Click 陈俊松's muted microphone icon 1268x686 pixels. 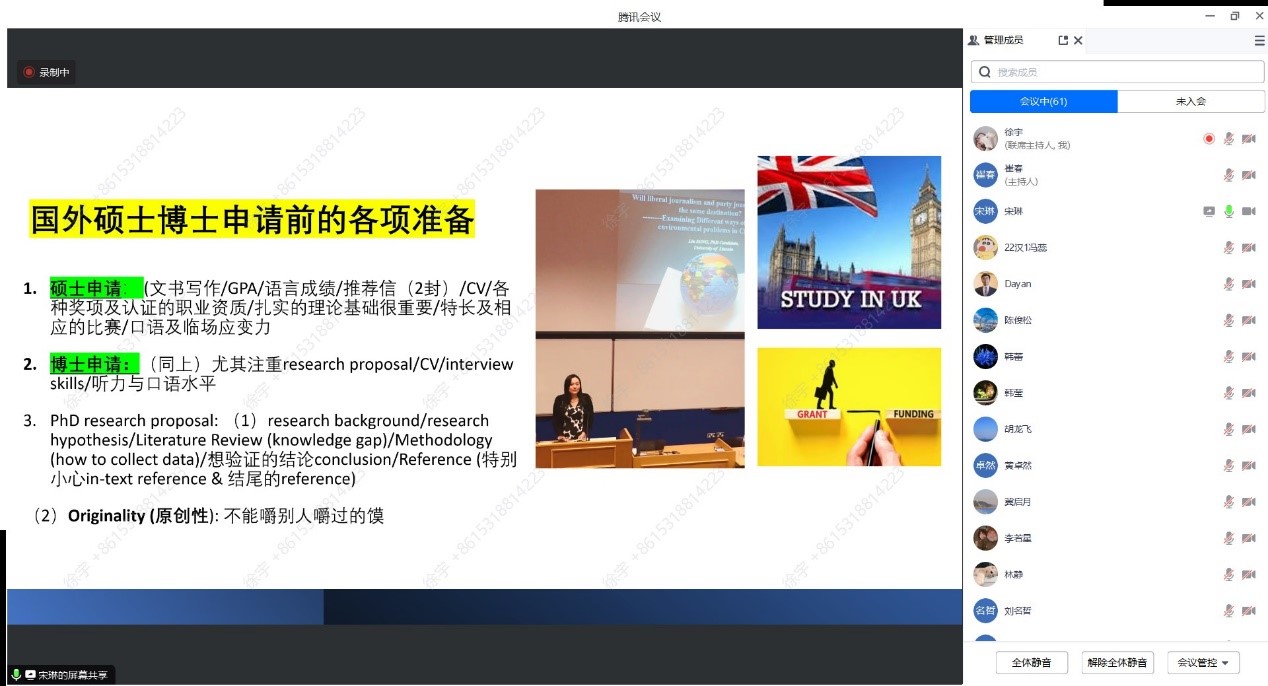pyautogui.click(x=1229, y=320)
